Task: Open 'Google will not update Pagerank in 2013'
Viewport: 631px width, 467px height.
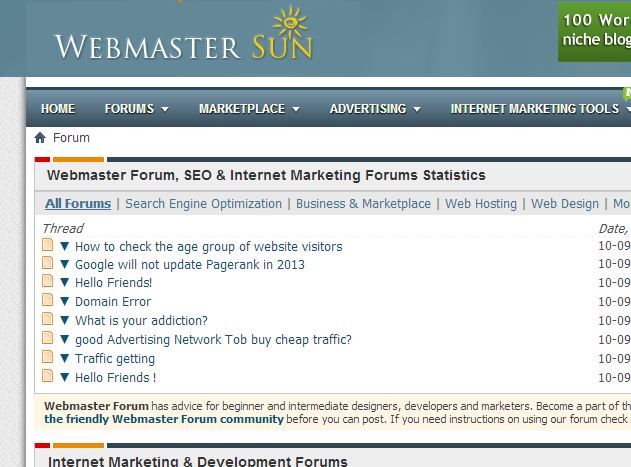Action: [x=190, y=265]
